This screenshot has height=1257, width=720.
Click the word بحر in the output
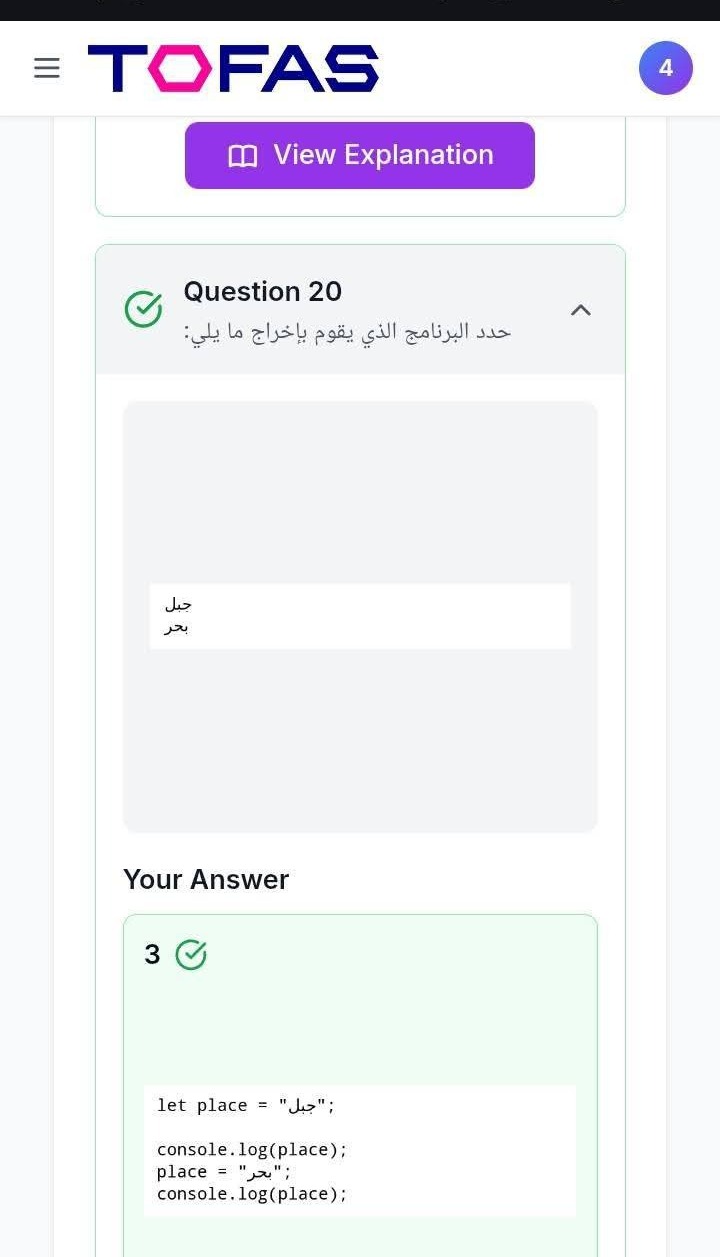pyautogui.click(x=177, y=627)
